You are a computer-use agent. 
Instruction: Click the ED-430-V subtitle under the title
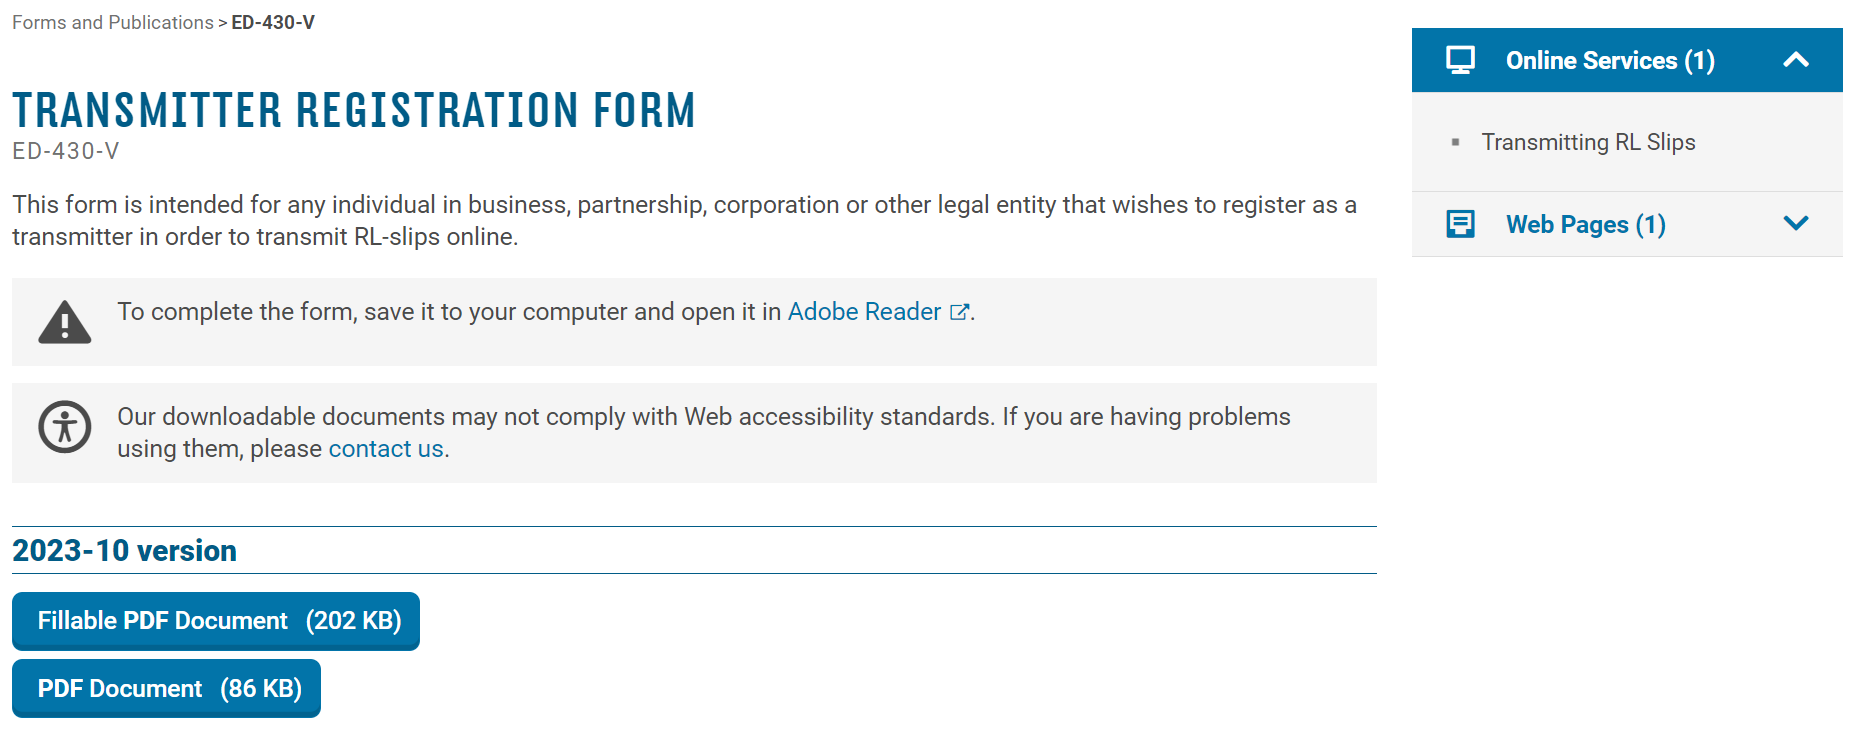point(66,151)
